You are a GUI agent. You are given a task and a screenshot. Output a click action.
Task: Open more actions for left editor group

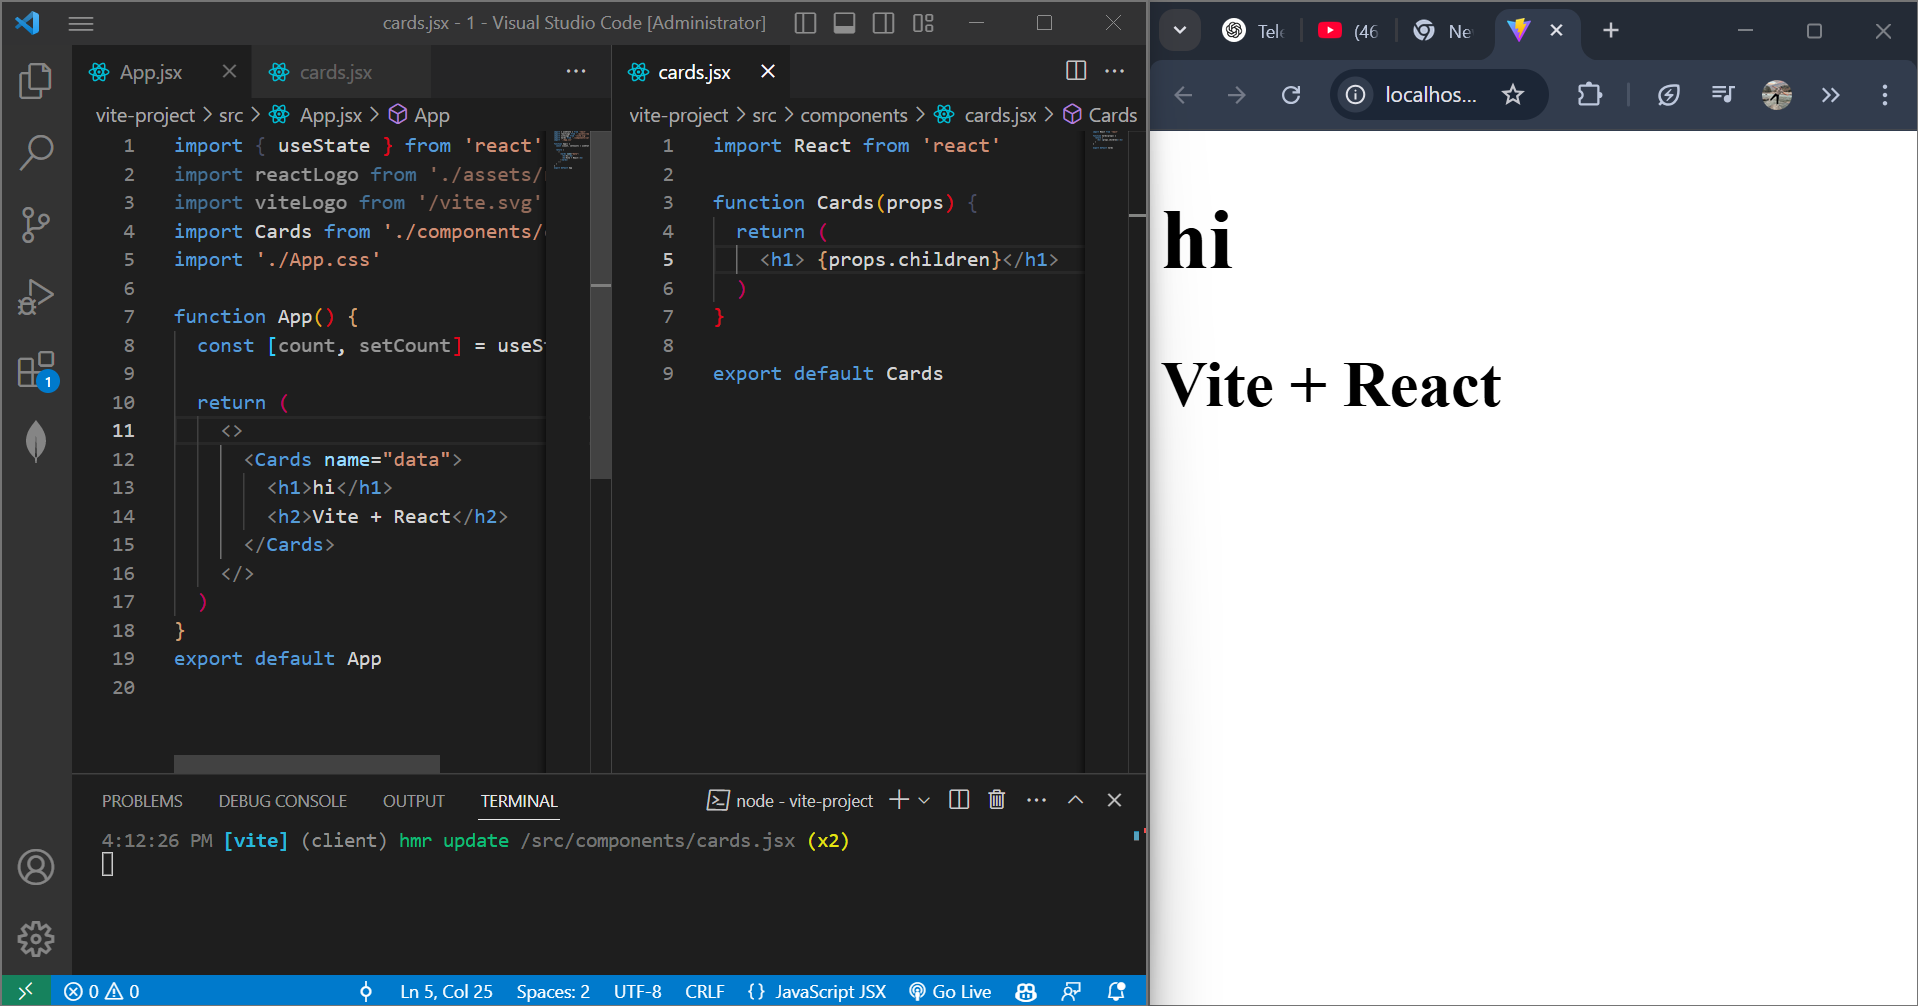[576, 71]
